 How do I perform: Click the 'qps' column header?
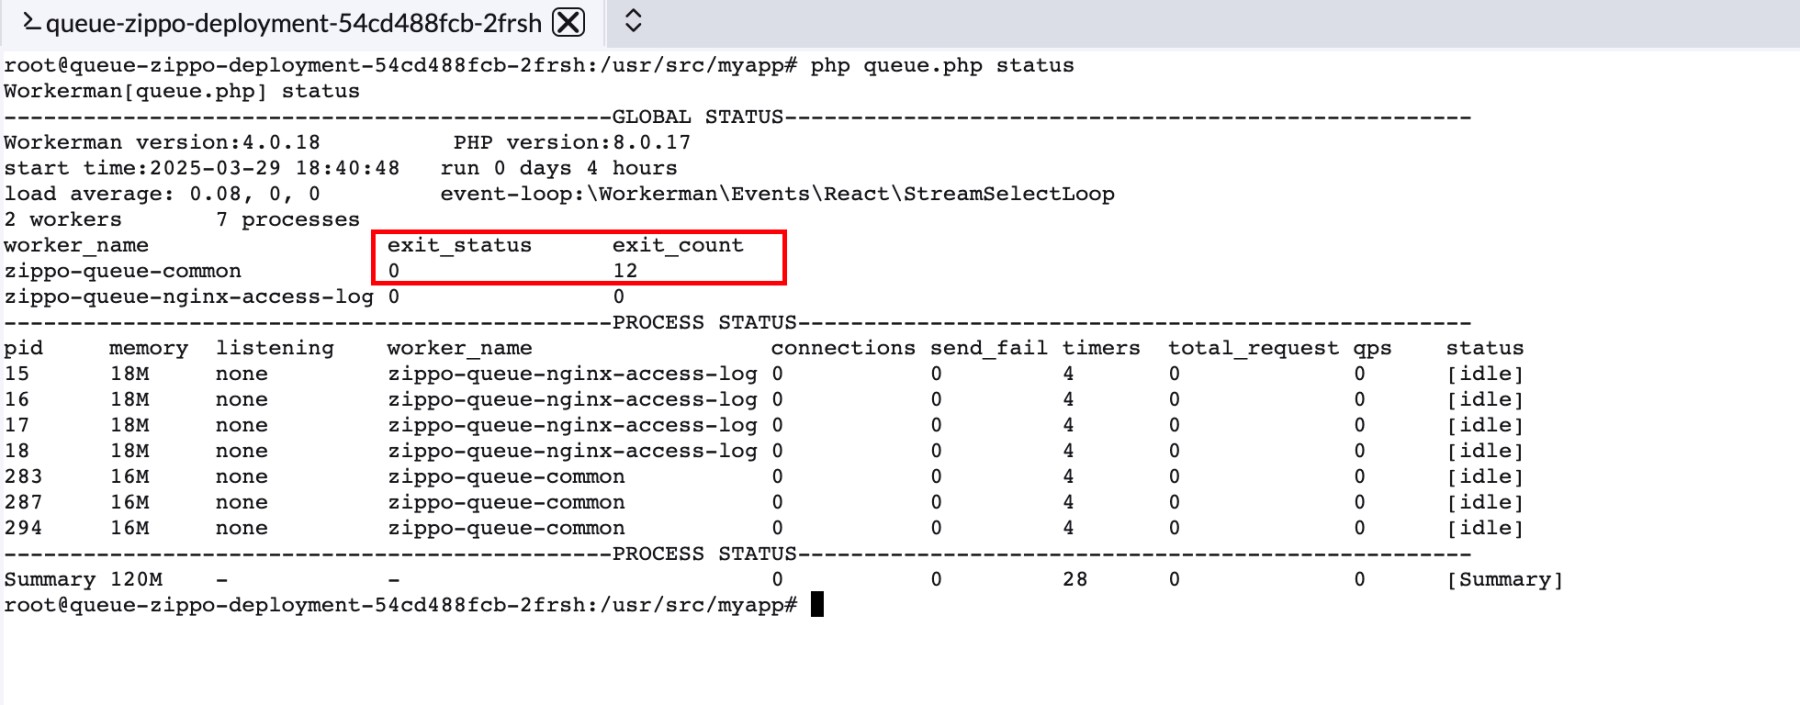pos(1372,349)
